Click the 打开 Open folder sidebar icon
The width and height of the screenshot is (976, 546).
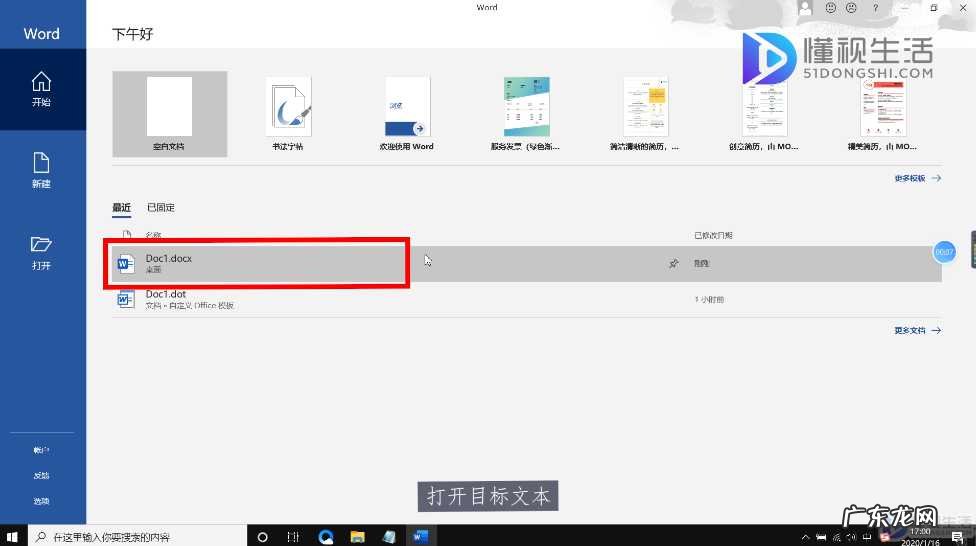[42, 252]
